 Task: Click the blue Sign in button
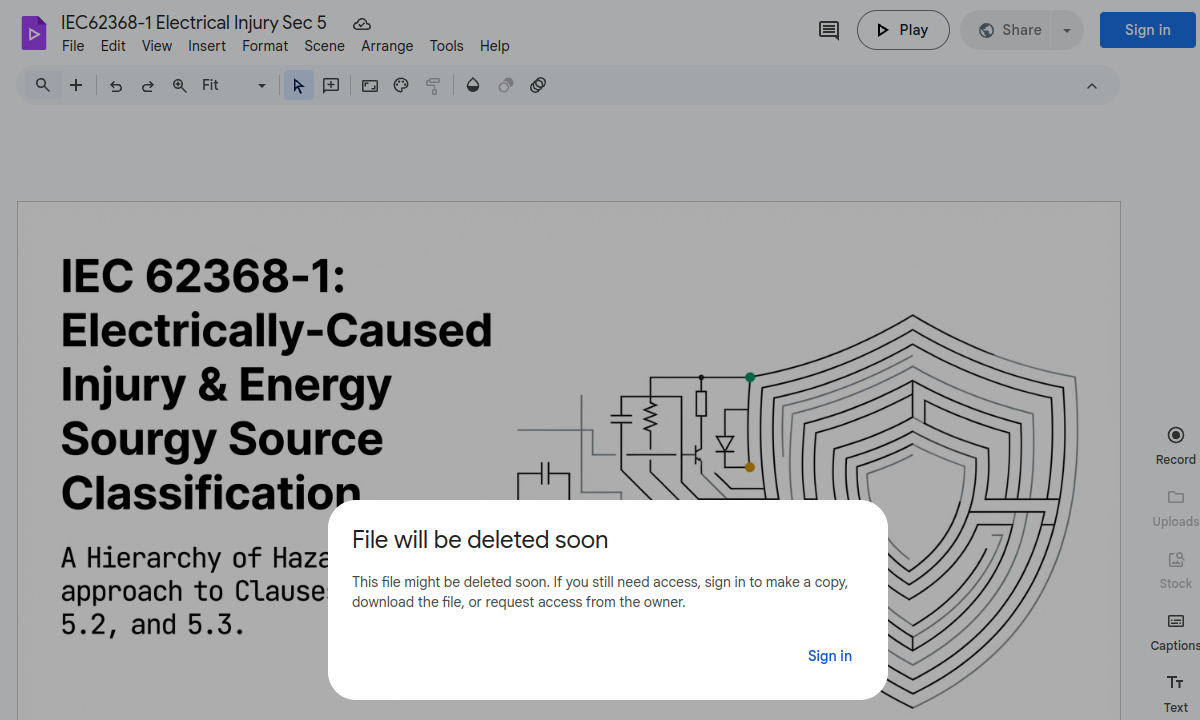pos(1147,30)
